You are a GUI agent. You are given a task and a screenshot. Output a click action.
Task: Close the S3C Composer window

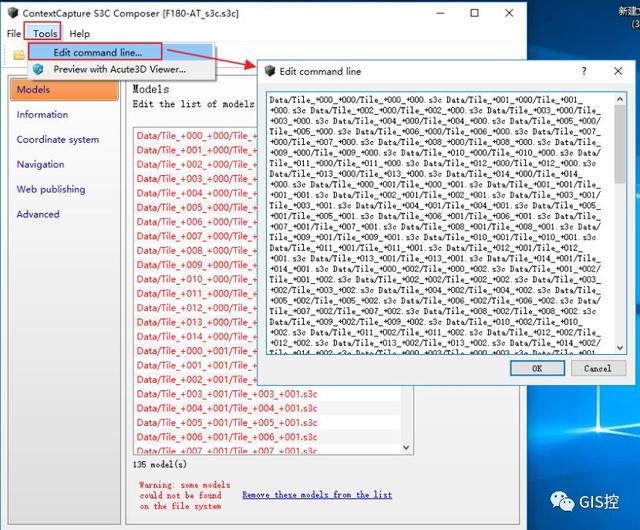point(509,13)
